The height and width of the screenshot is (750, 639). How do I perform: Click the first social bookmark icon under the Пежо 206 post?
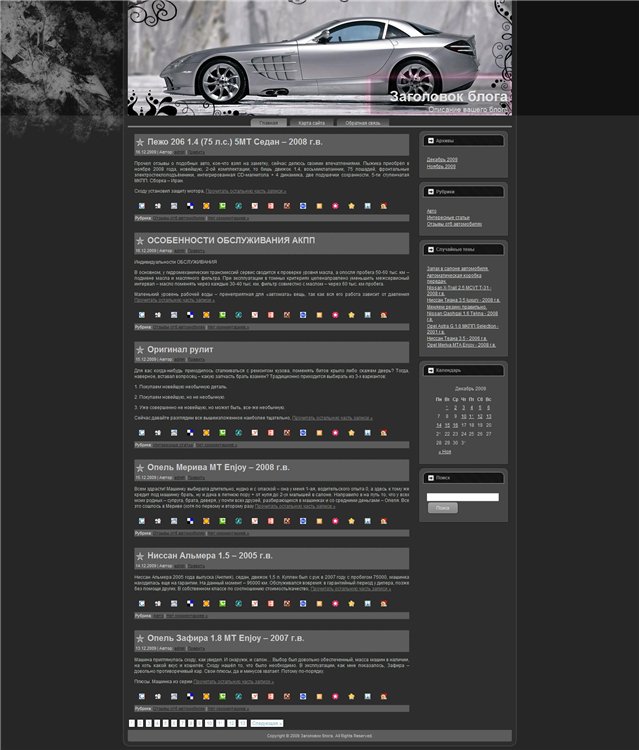pos(142,205)
